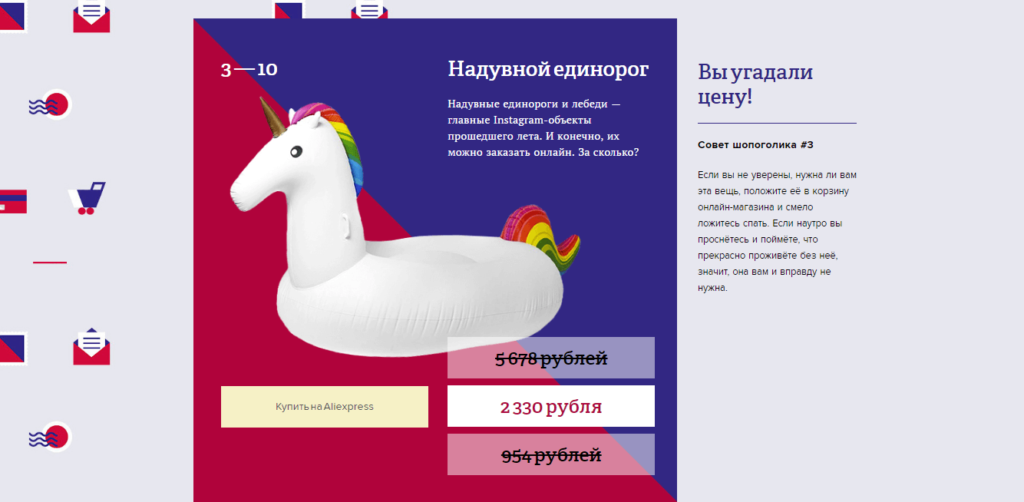Select the crossed-out 954 рублей price option

(x=550, y=455)
